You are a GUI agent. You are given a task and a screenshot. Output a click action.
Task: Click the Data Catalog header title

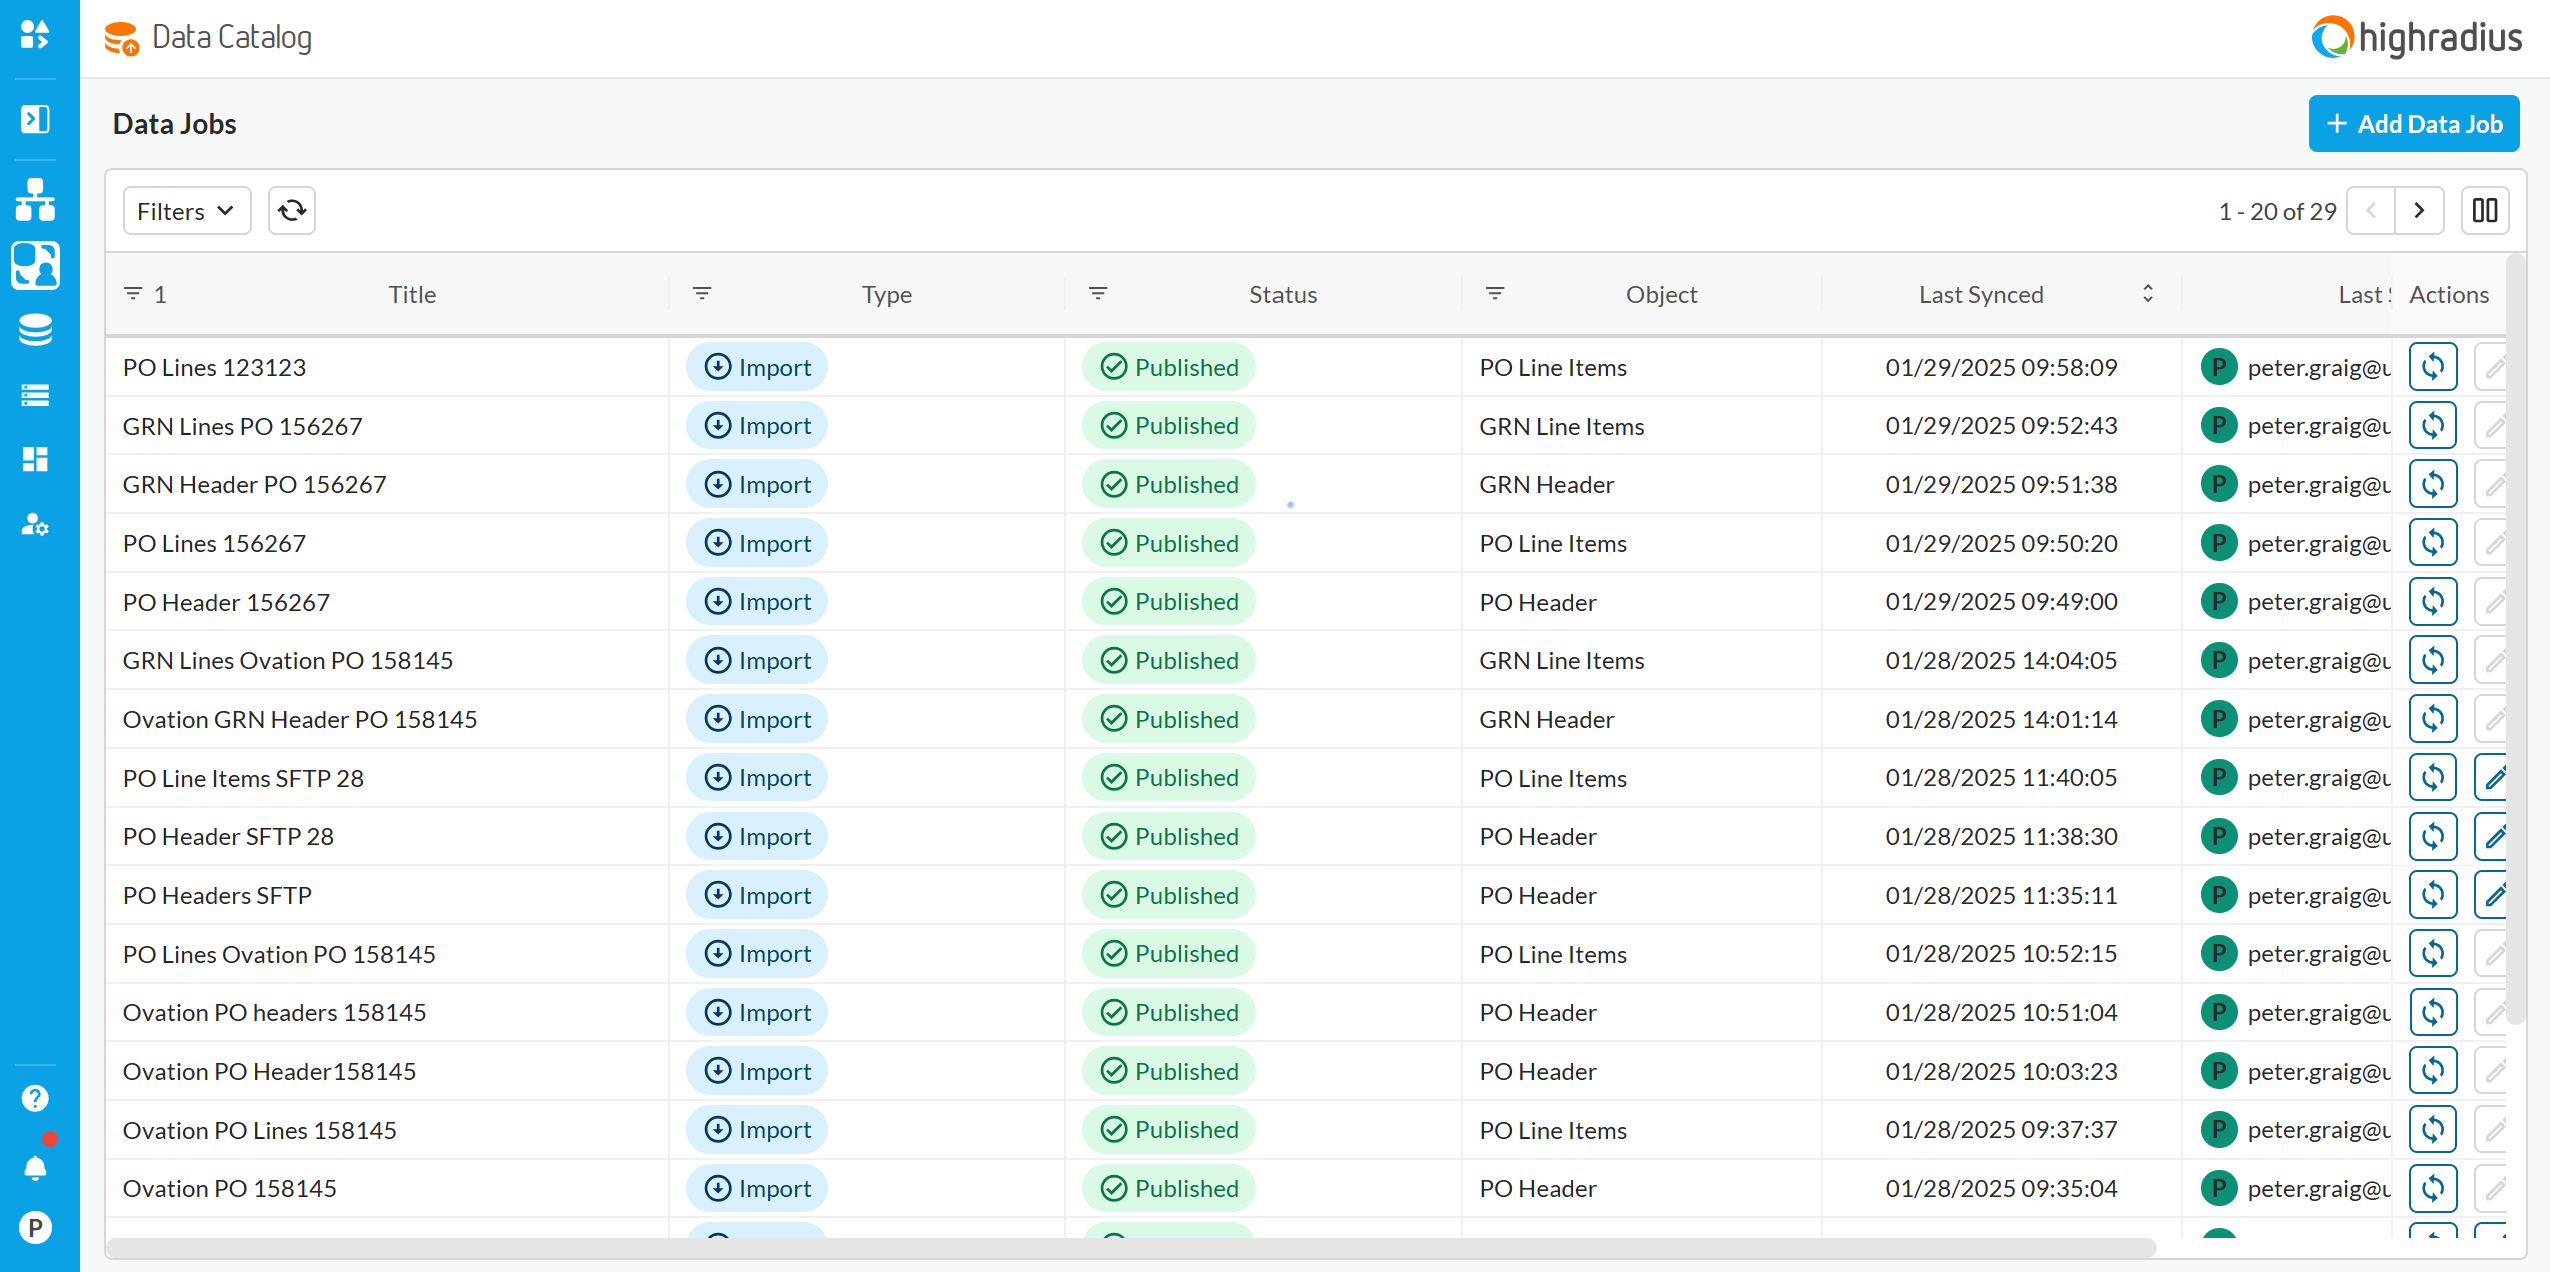point(232,37)
